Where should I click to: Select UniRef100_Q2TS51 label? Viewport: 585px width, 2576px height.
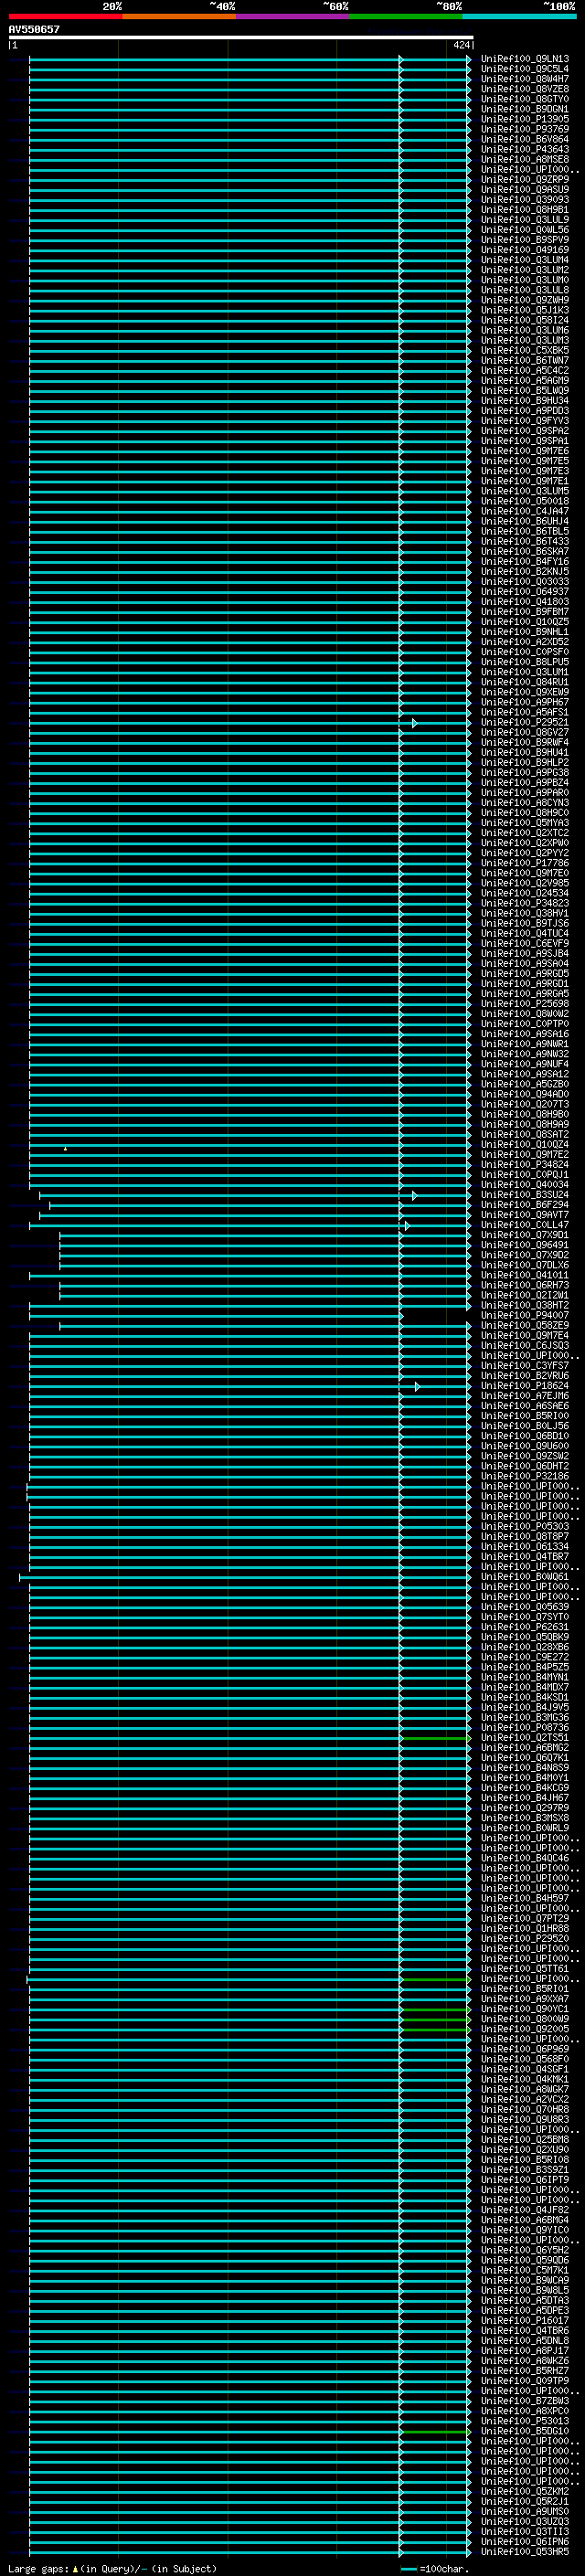525,1738
